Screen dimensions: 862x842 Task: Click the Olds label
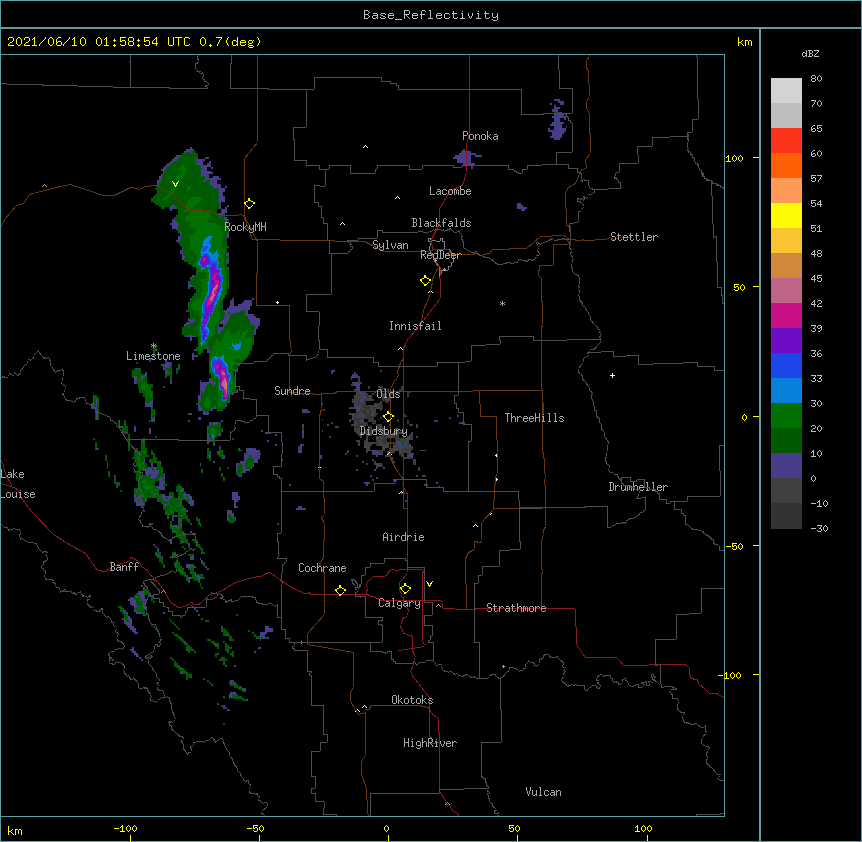coord(388,394)
